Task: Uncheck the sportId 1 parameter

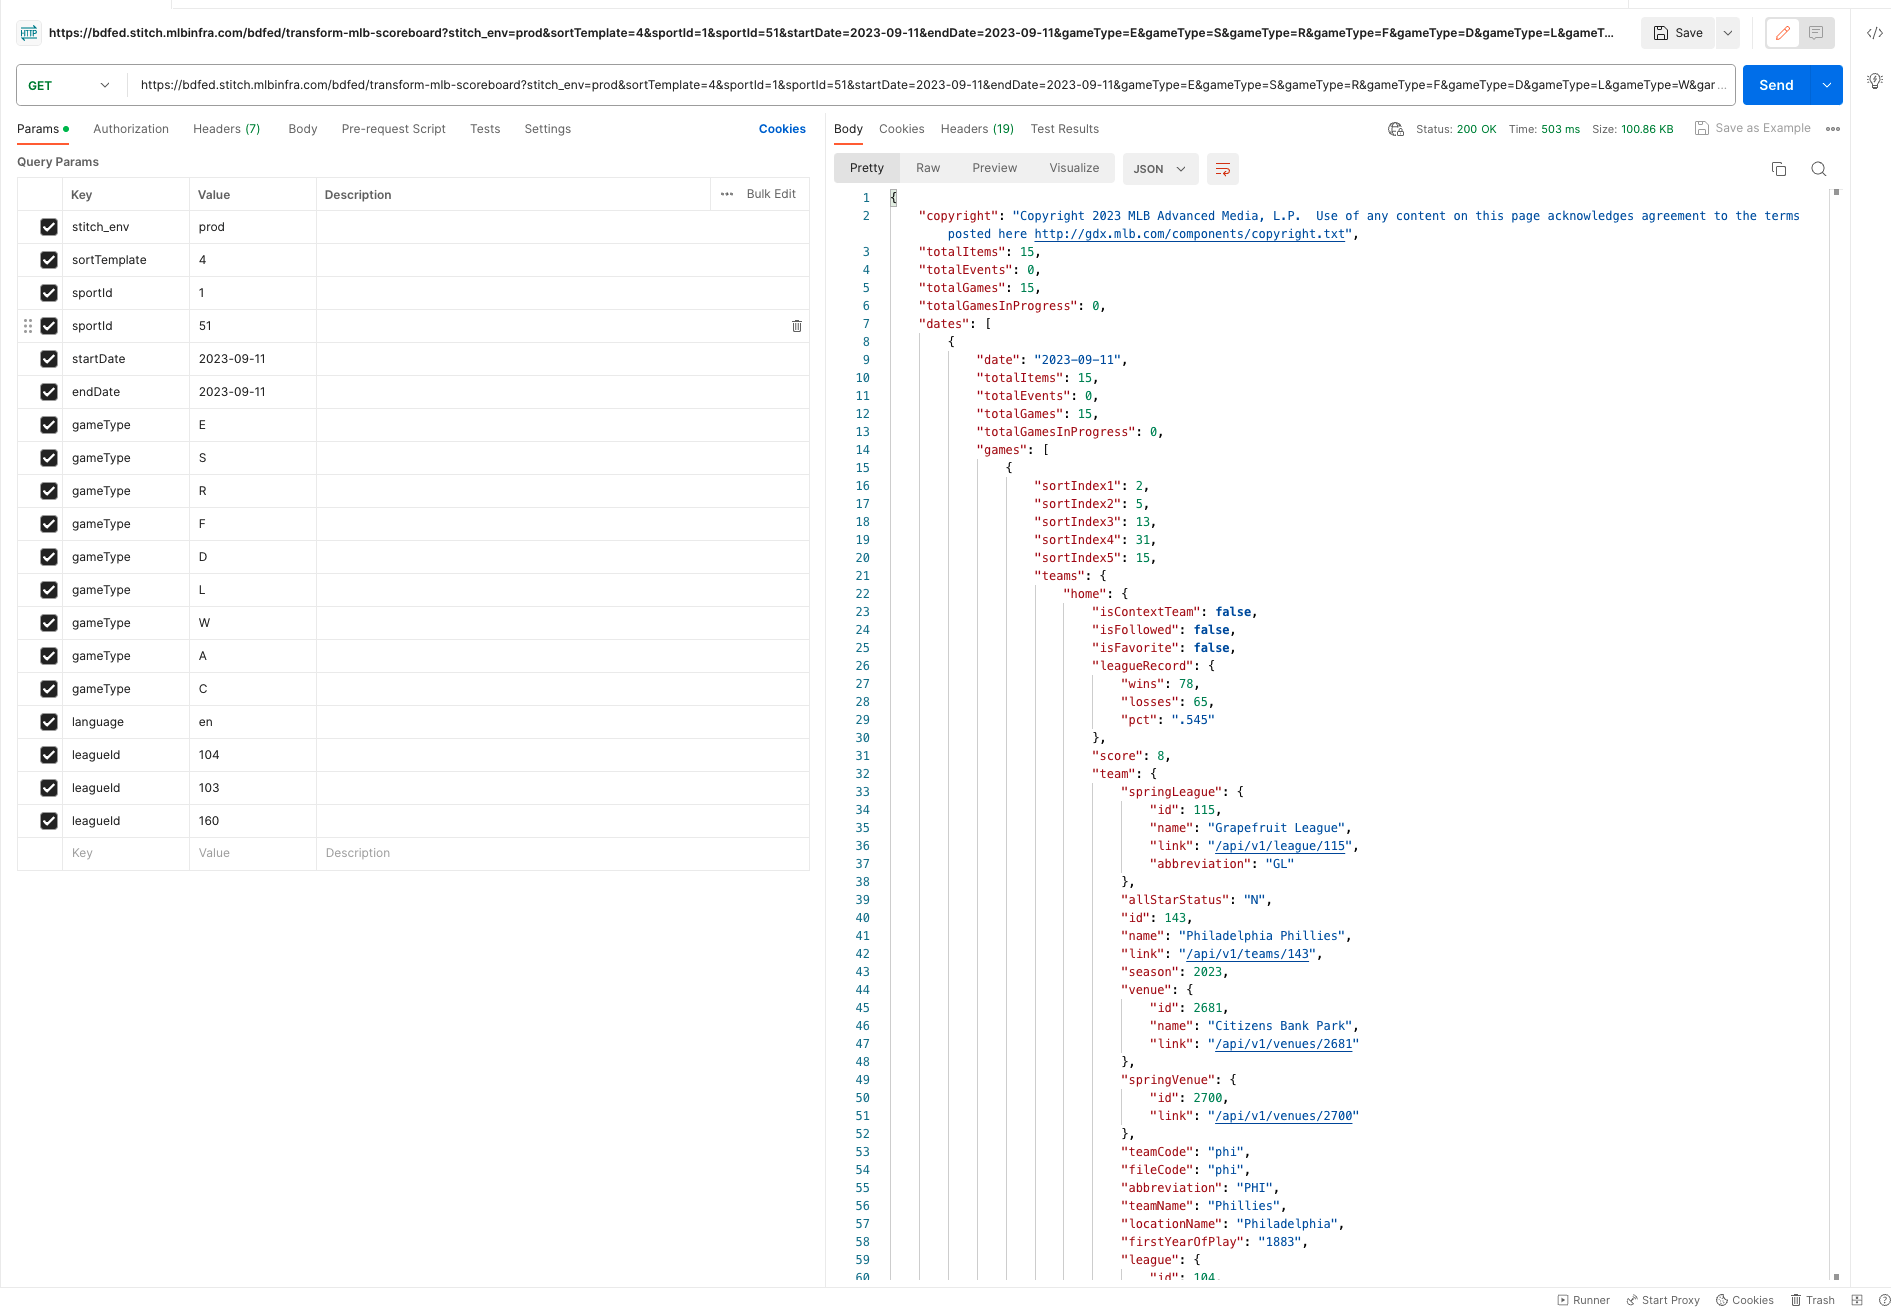Action: click(x=49, y=293)
